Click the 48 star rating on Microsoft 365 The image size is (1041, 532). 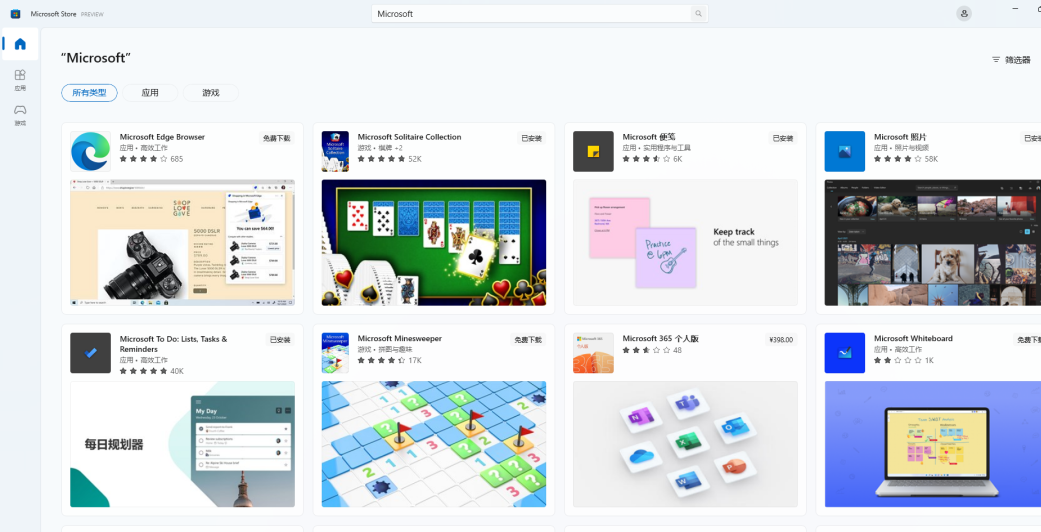point(652,349)
